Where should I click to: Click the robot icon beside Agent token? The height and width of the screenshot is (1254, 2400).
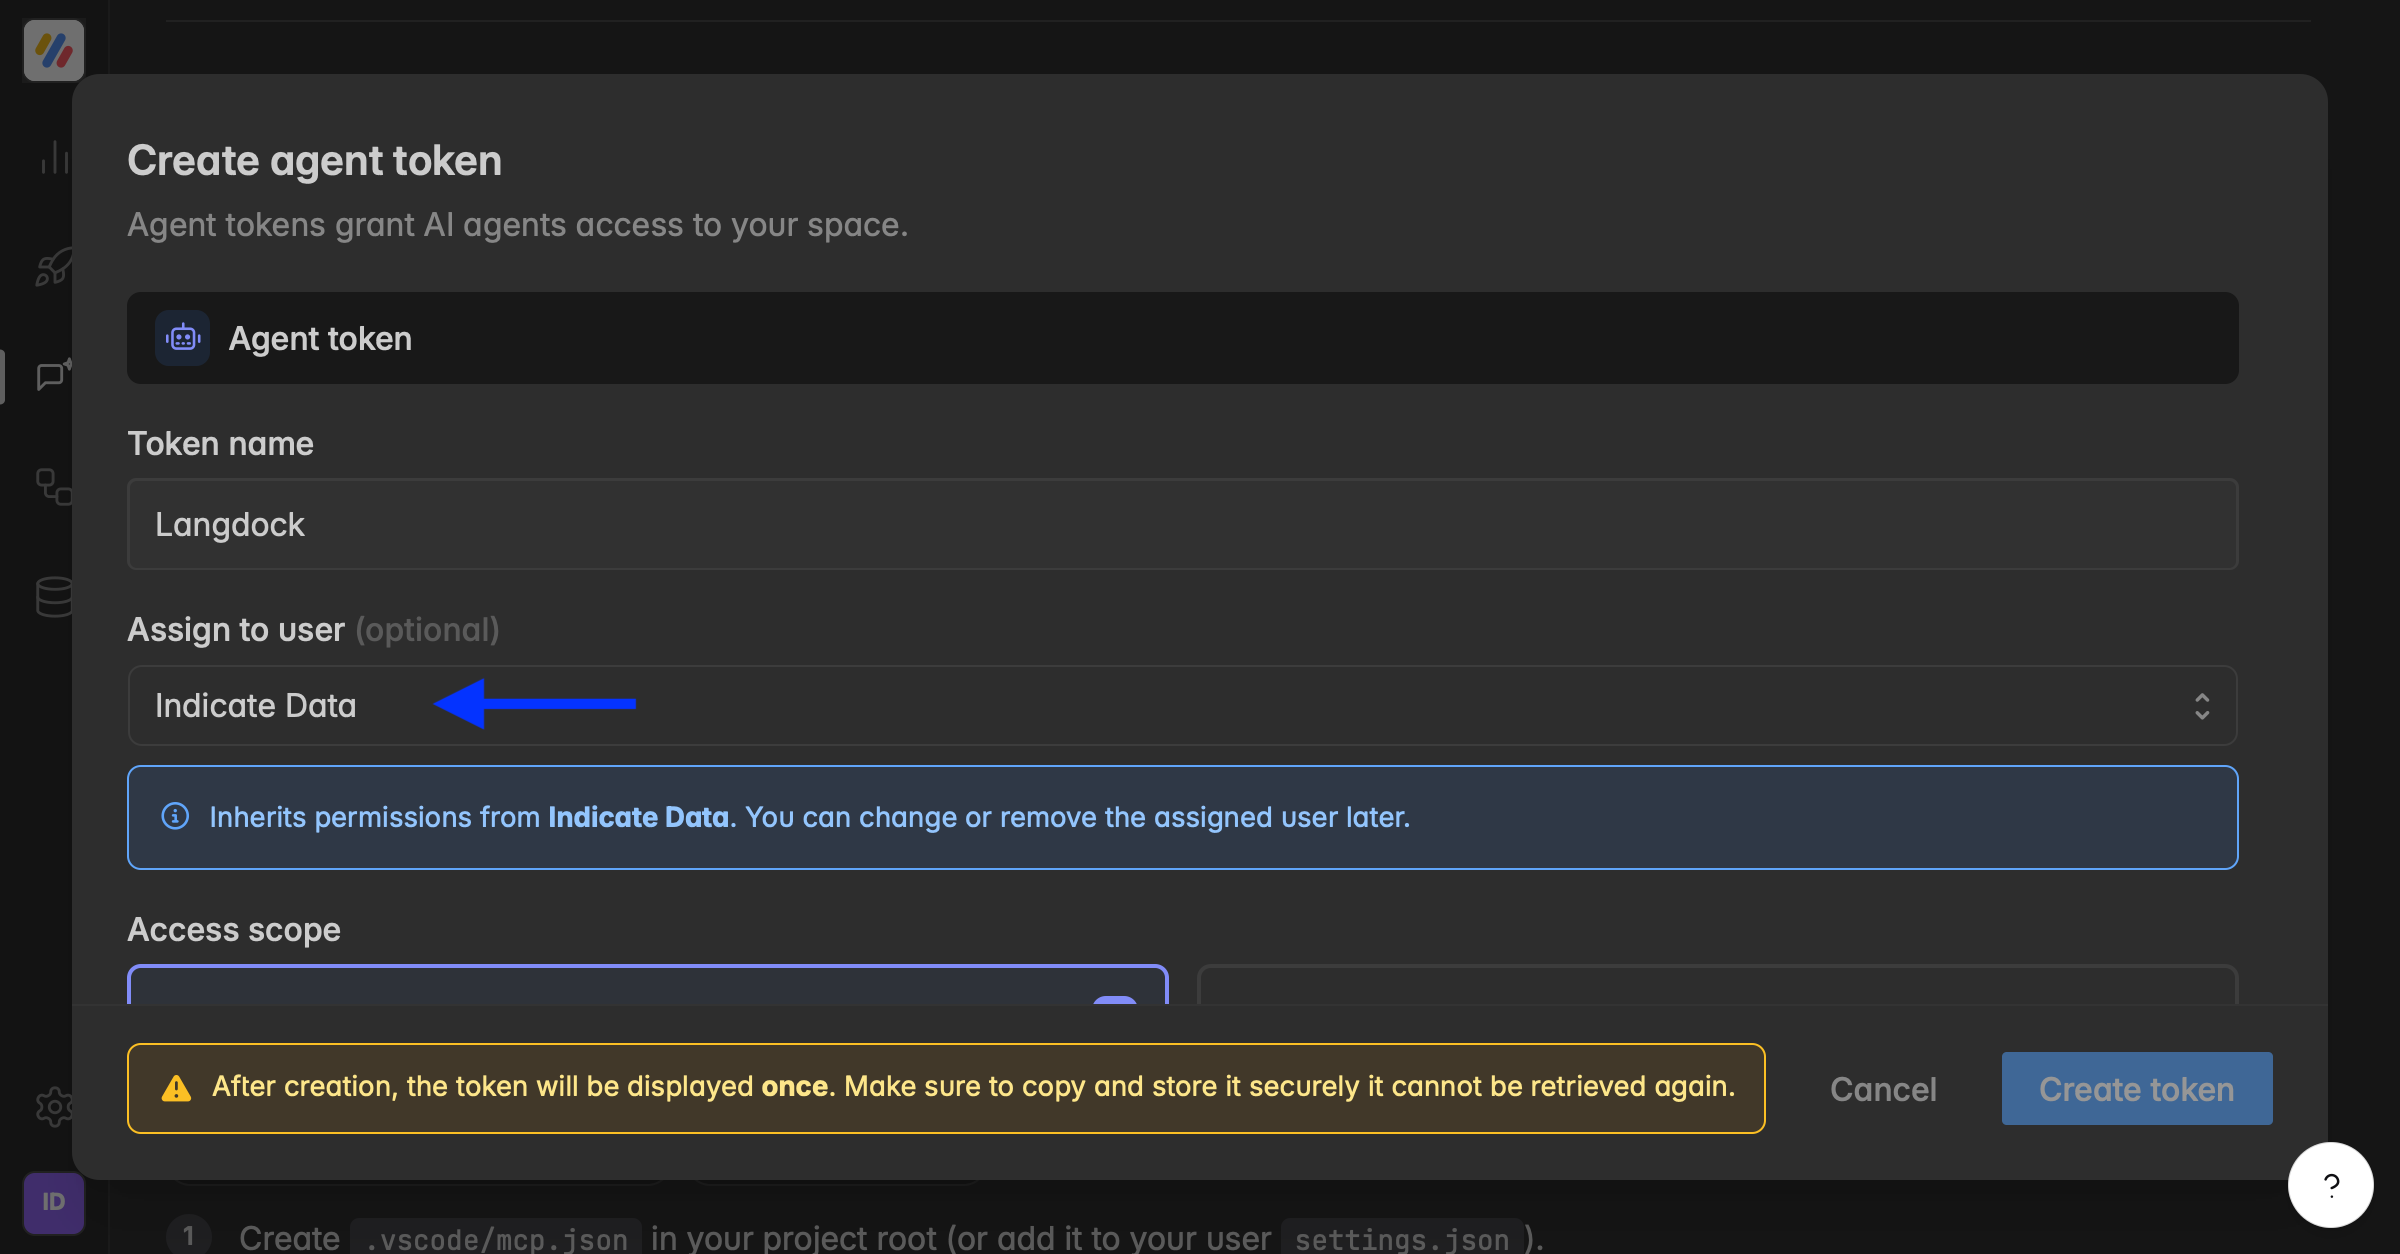point(182,338)
